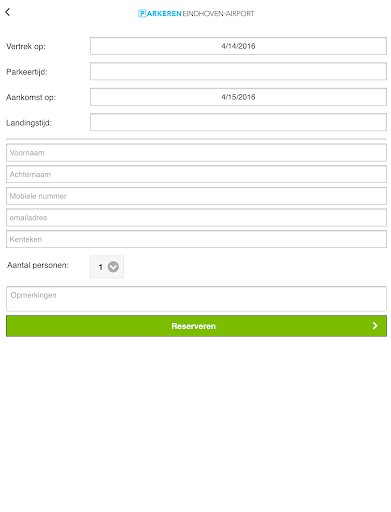
Task: Select the Parkeertijd time field
Action: (x=238, y=71)
